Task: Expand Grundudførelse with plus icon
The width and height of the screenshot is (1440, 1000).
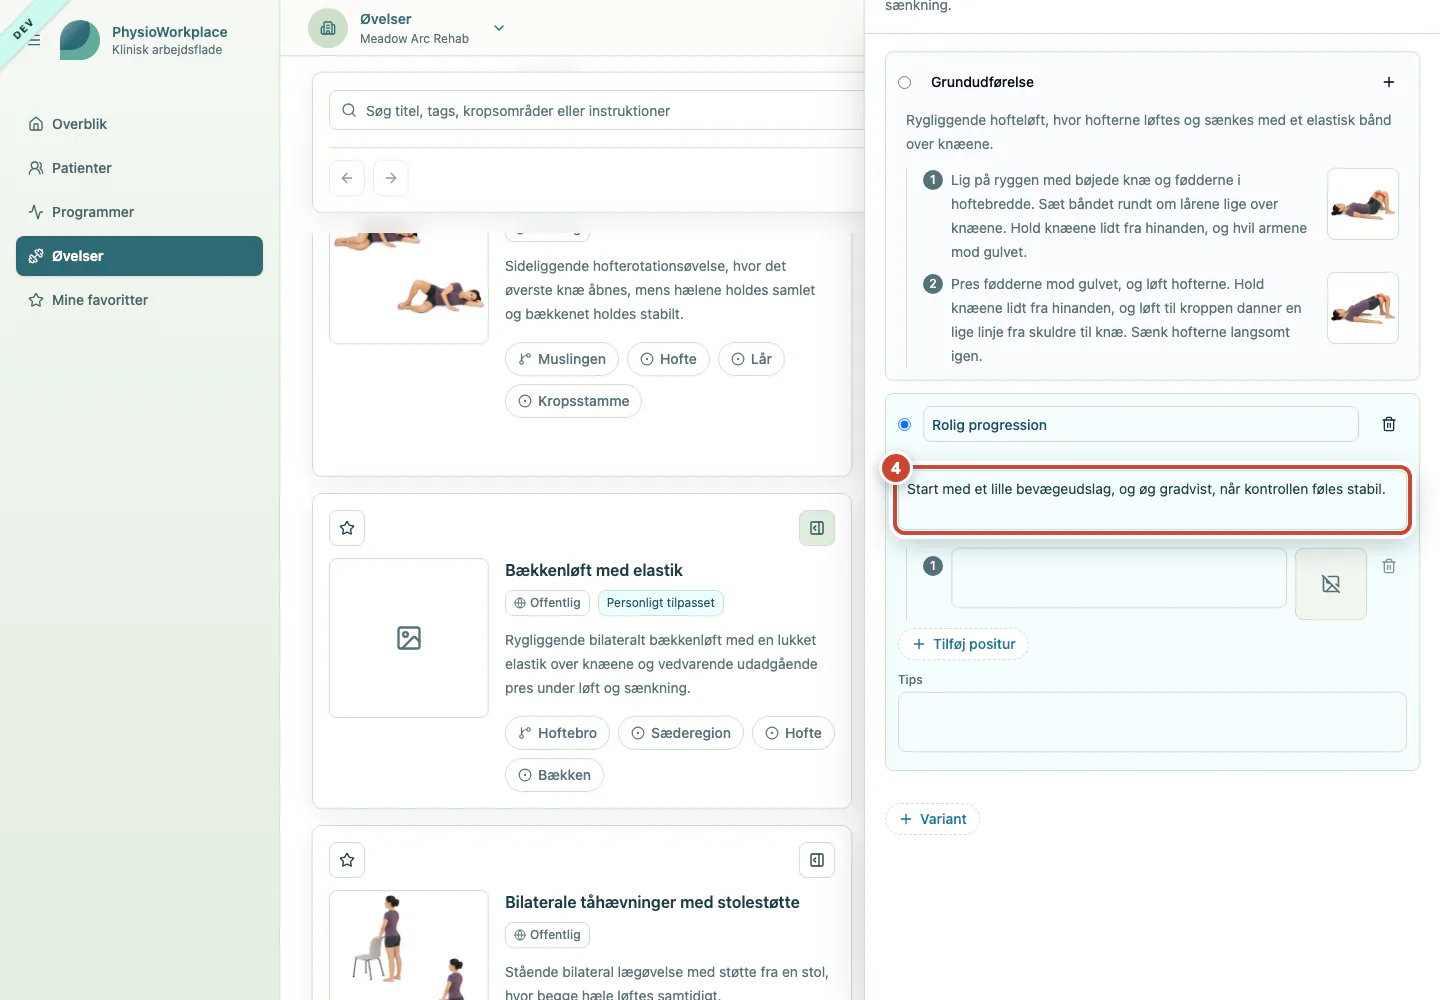Action: pos(1389,82)
